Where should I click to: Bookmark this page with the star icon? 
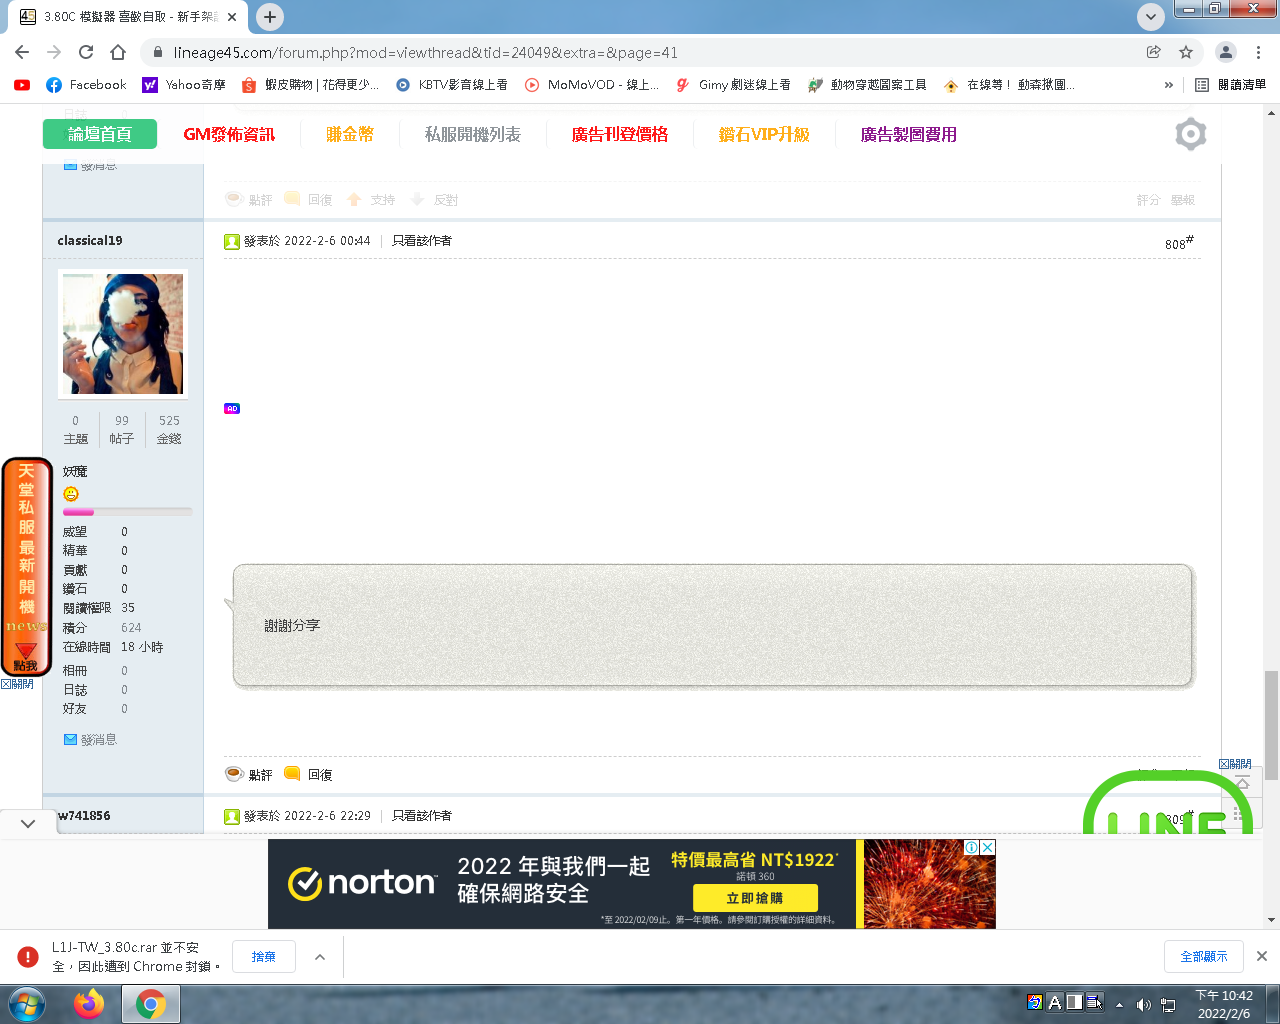tap(1186, 52)
